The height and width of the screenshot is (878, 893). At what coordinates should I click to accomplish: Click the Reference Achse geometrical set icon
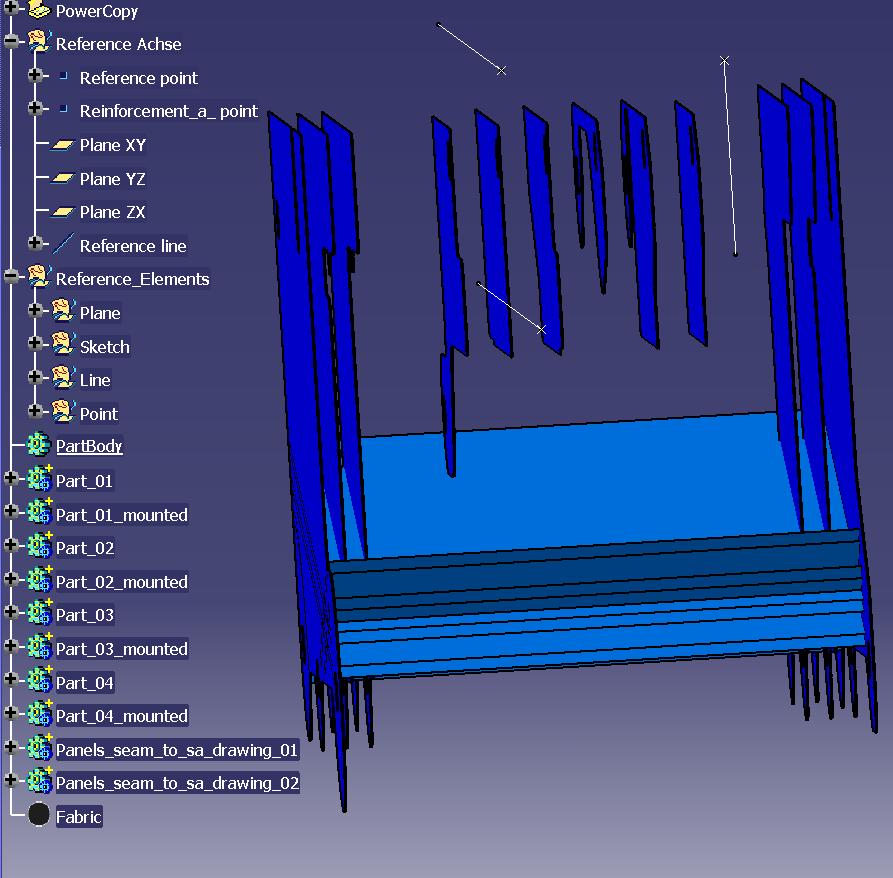click(39, 42)
